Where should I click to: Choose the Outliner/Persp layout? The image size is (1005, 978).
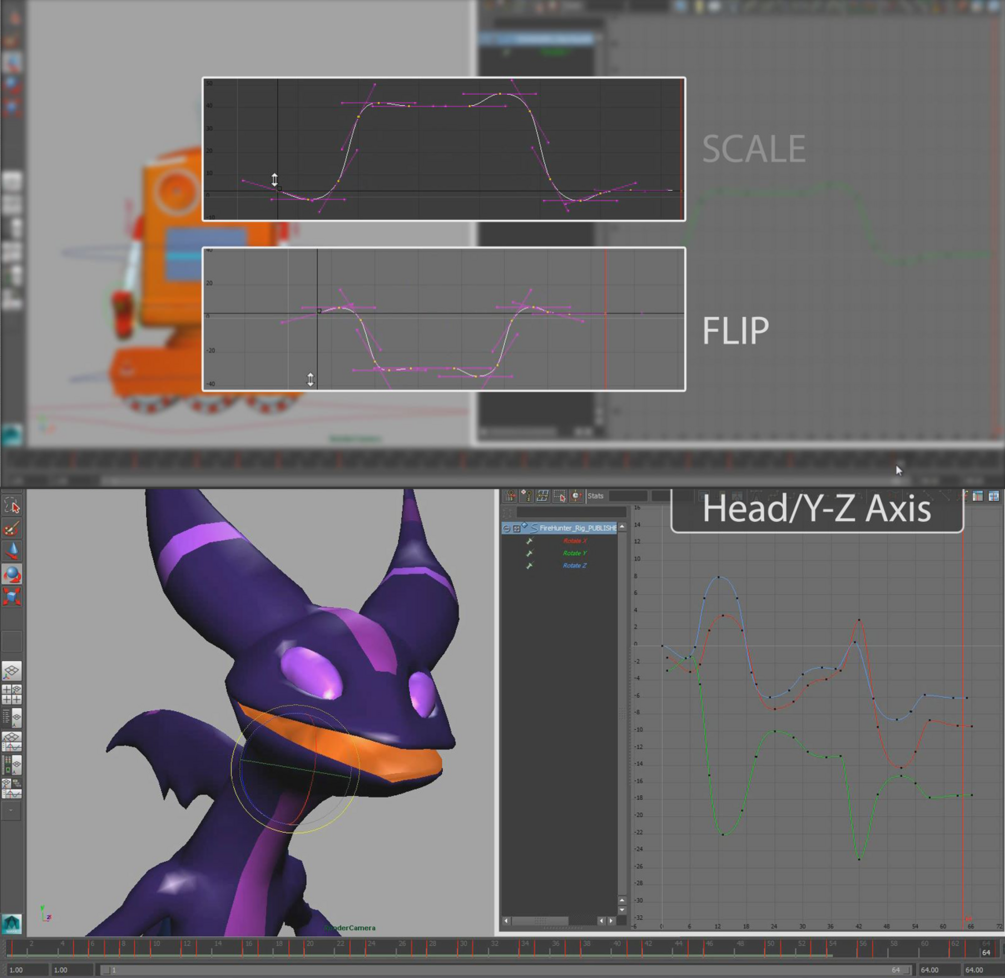click(12, 717)
